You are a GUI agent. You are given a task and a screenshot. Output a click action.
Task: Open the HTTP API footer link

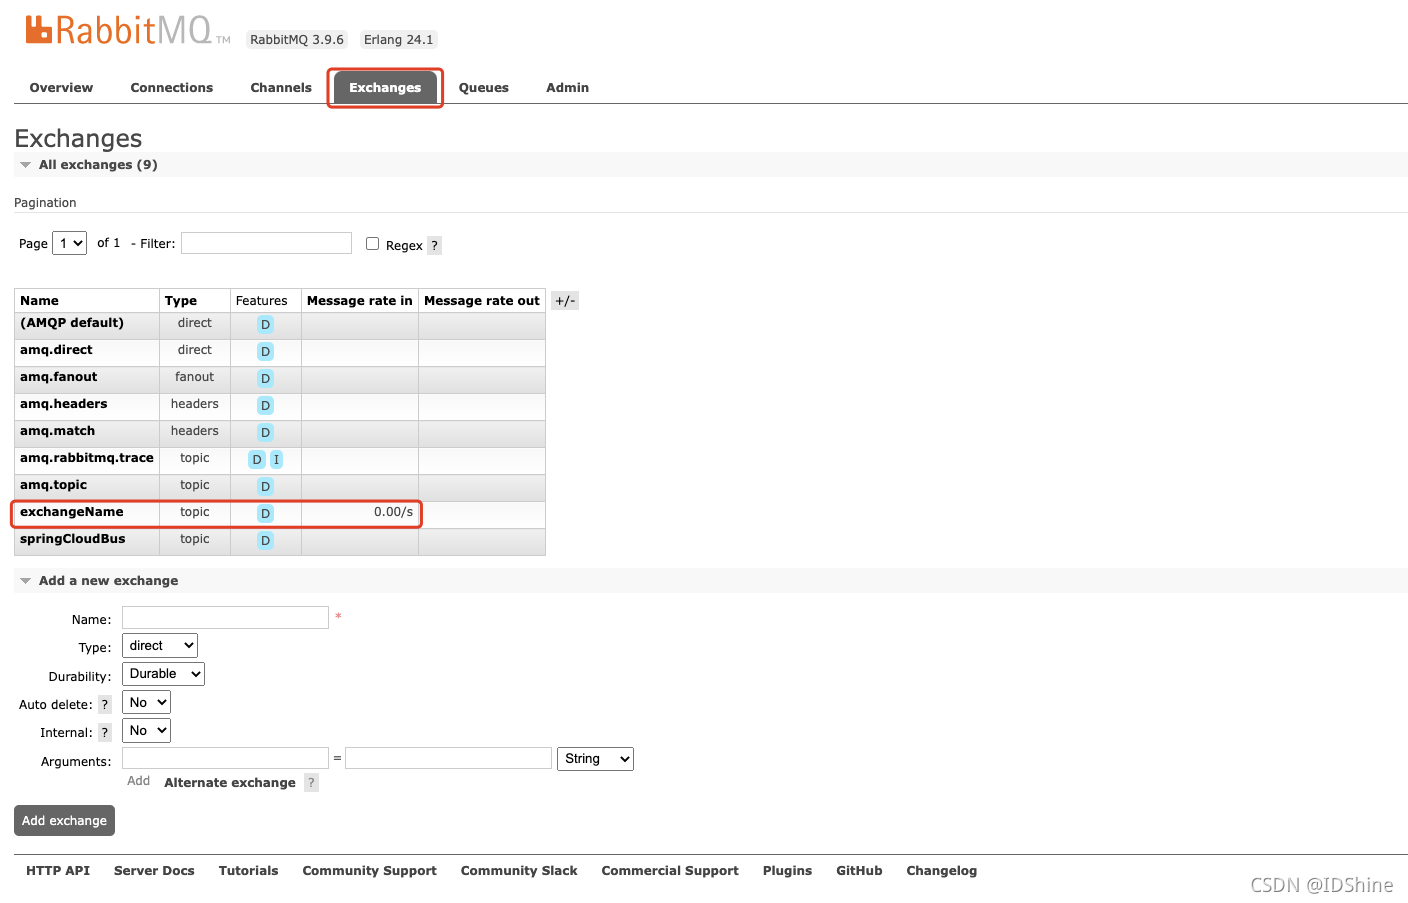click(58, 871)
